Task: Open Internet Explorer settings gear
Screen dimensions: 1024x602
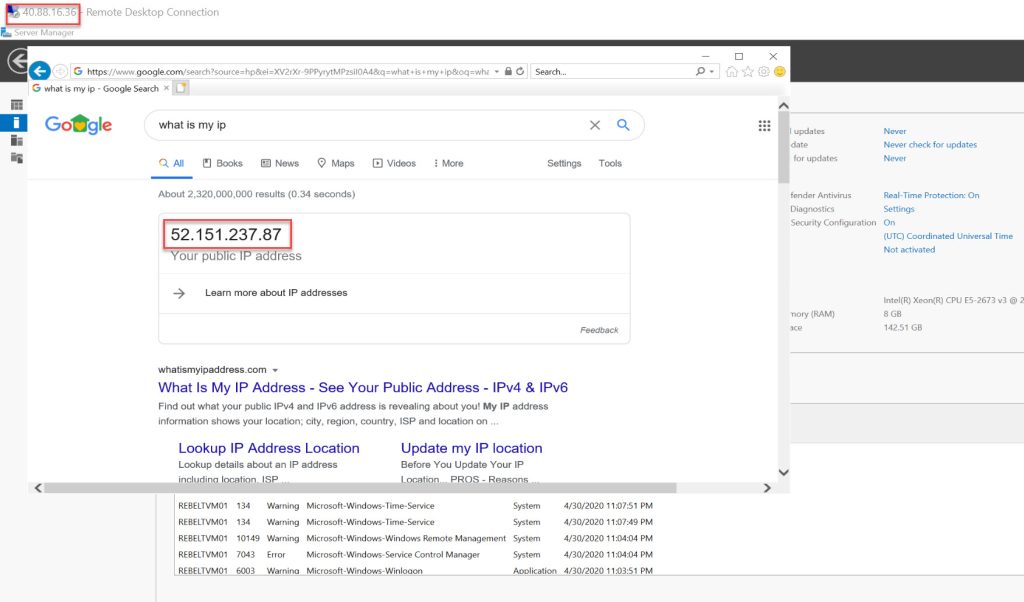Action: (x=762, y=71)
